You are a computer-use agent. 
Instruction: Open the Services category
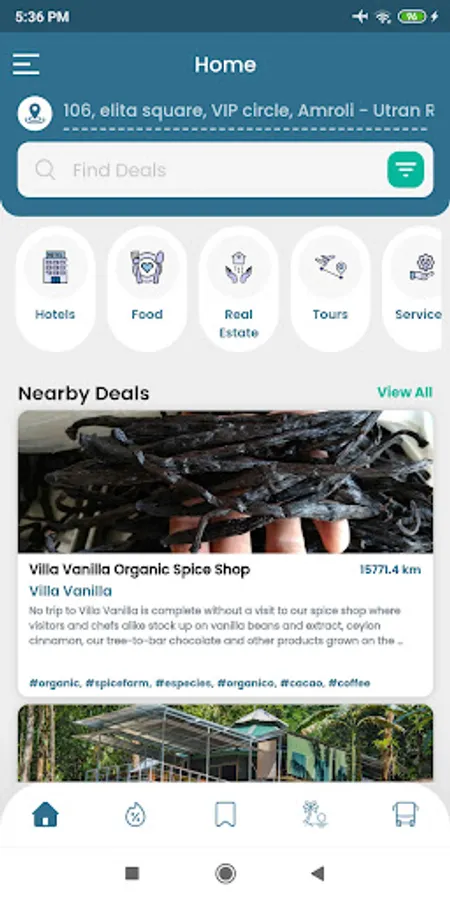[417, 288]
